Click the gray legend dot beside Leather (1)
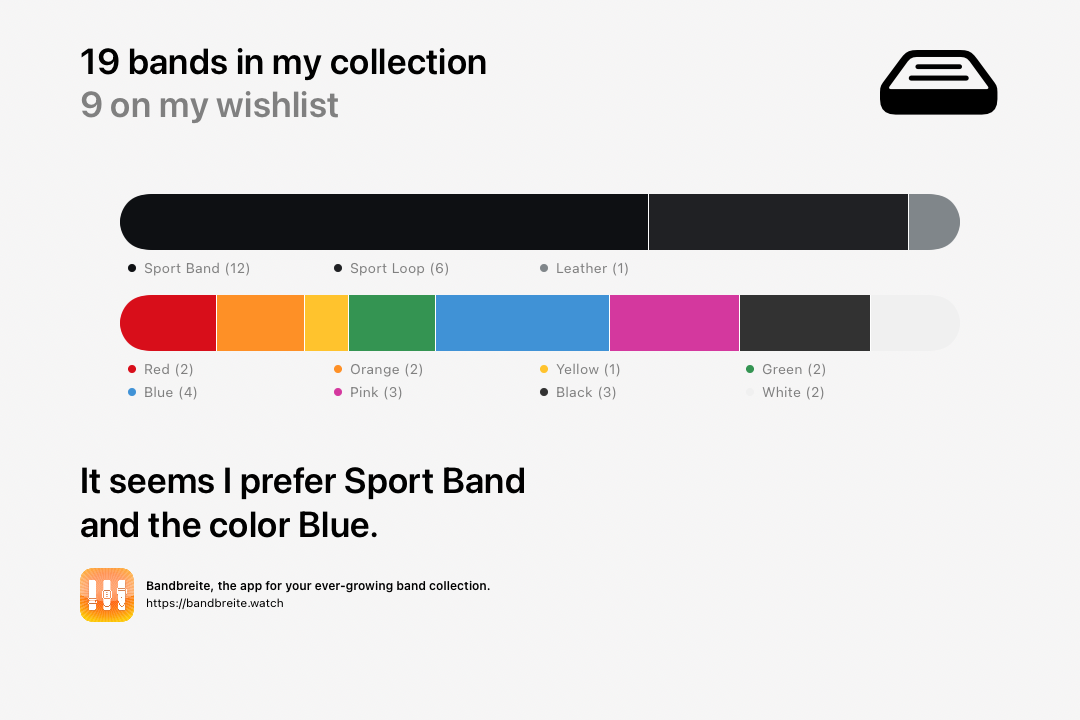The height and width of the screenshot is (720, 1080). 543,268
